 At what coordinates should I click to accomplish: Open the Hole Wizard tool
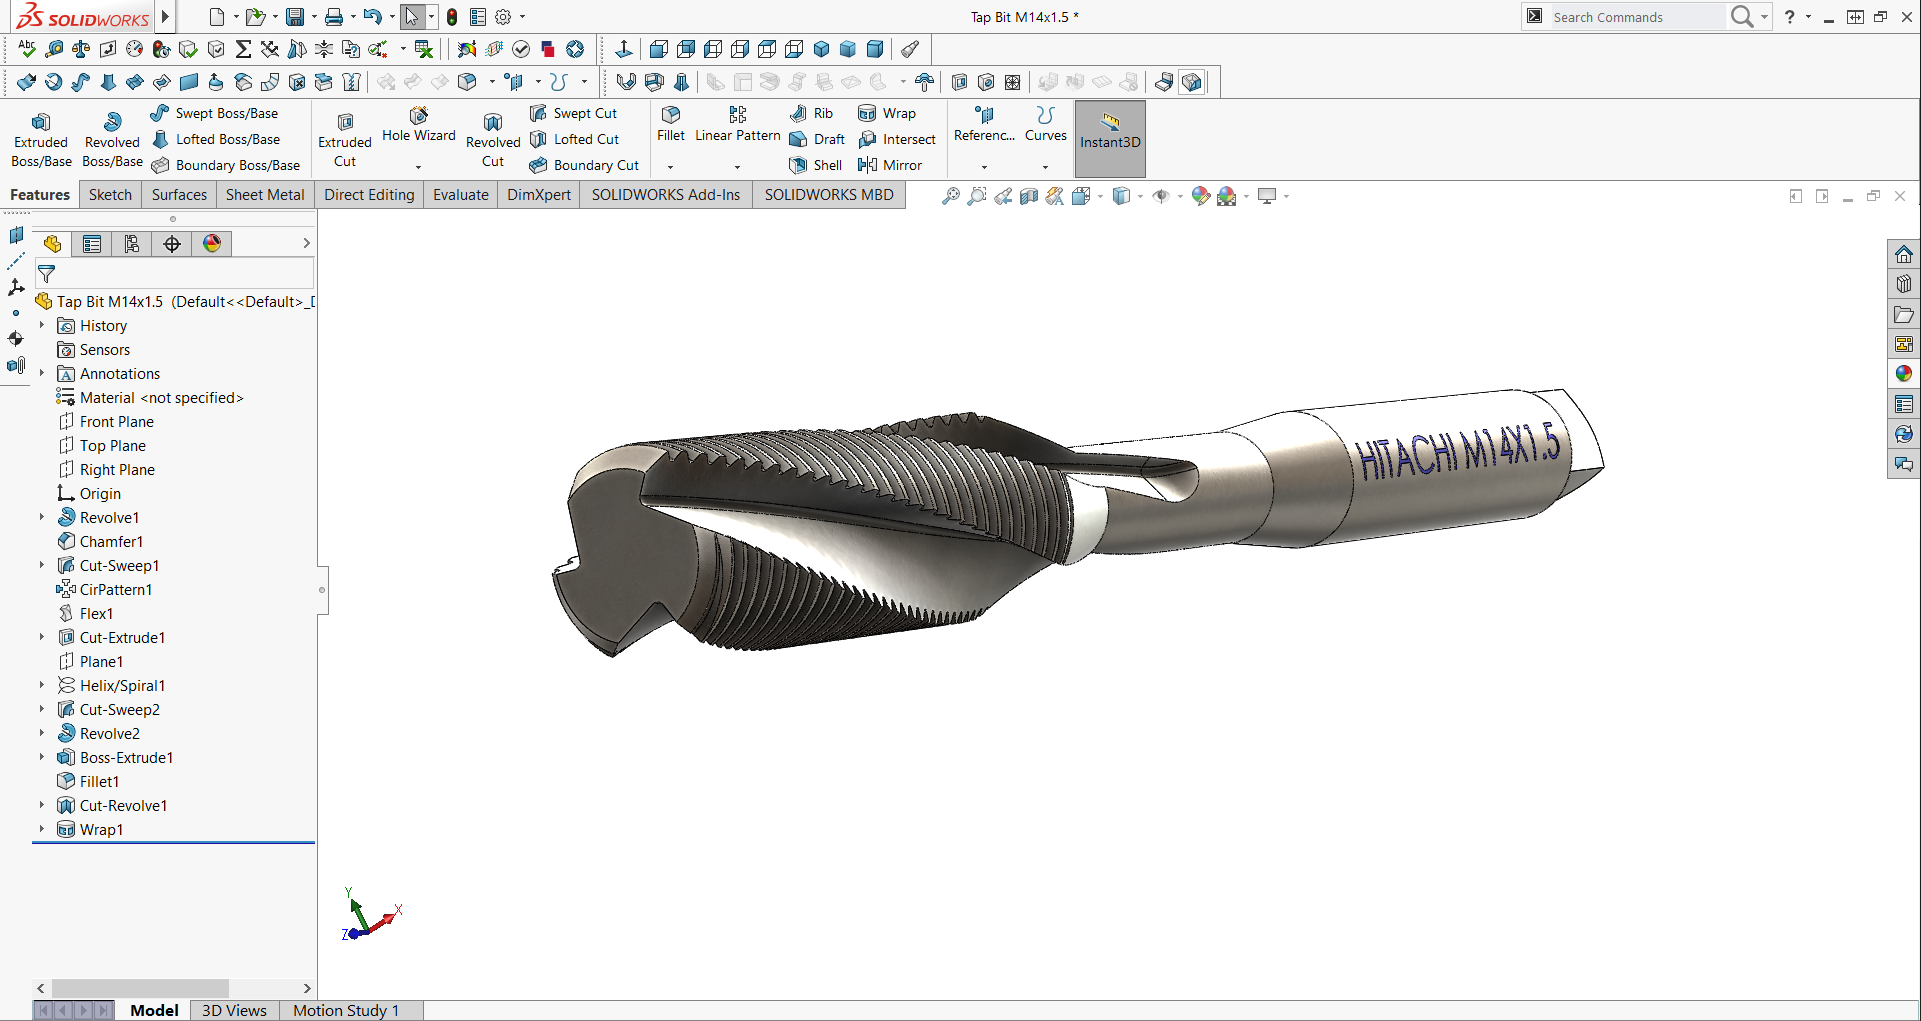(x=419, y=125)
